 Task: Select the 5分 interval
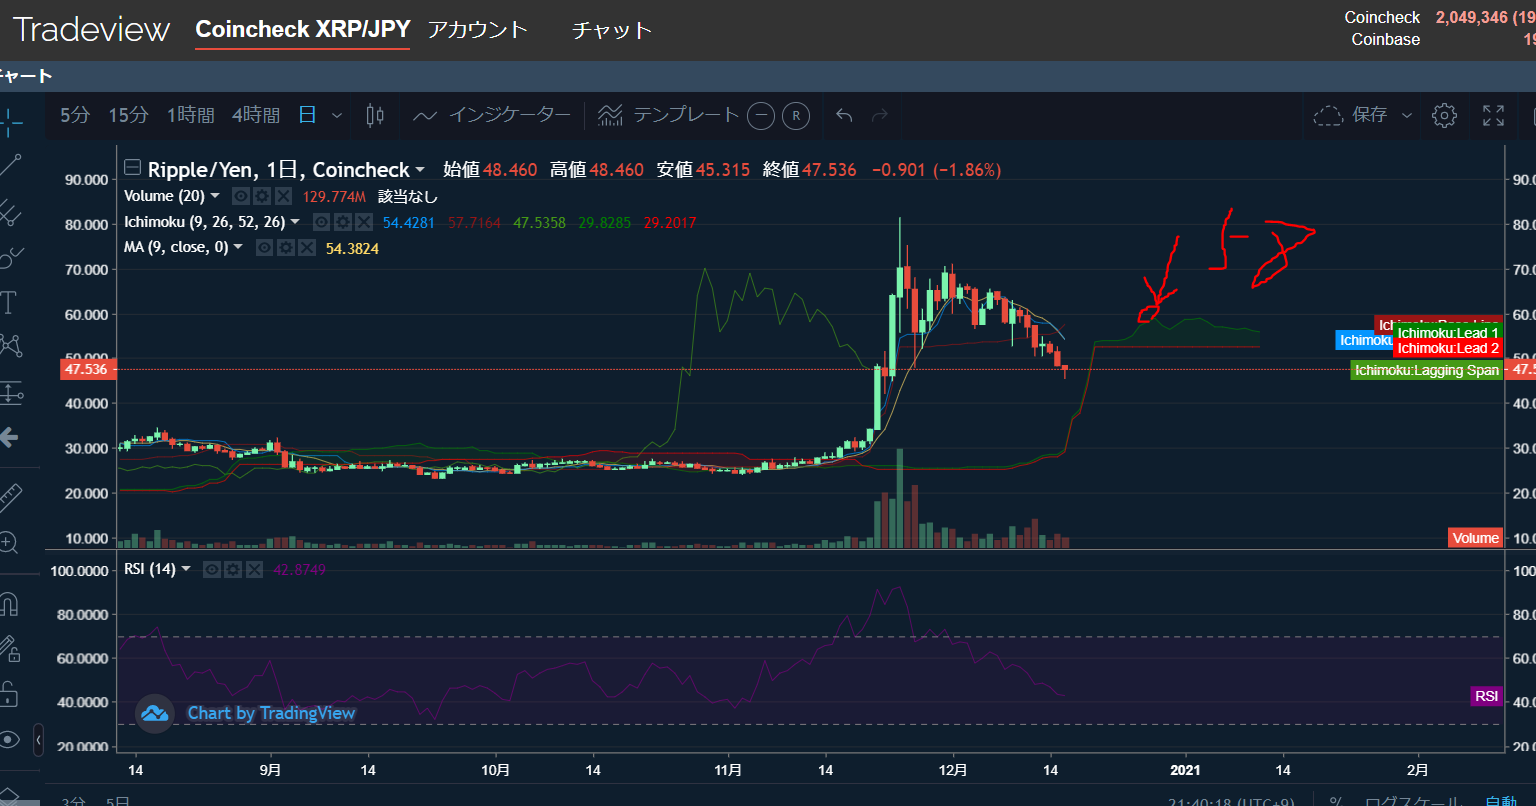(75, 116)
